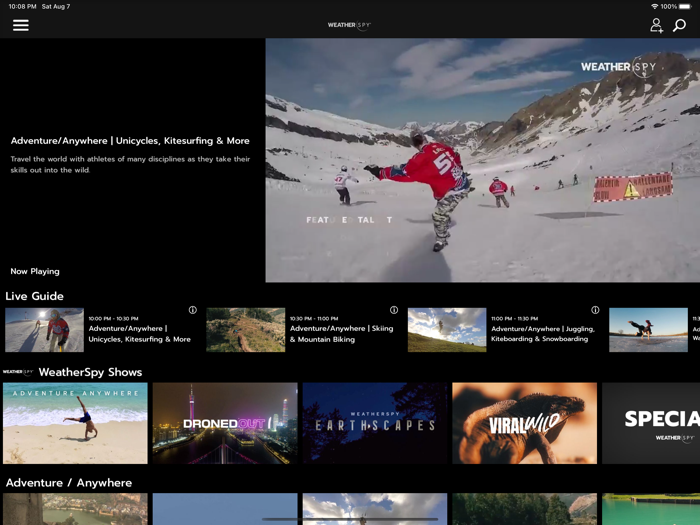Open the Droned Out show tile
Screen dimensions: 700x525
(x=225, y=423)
